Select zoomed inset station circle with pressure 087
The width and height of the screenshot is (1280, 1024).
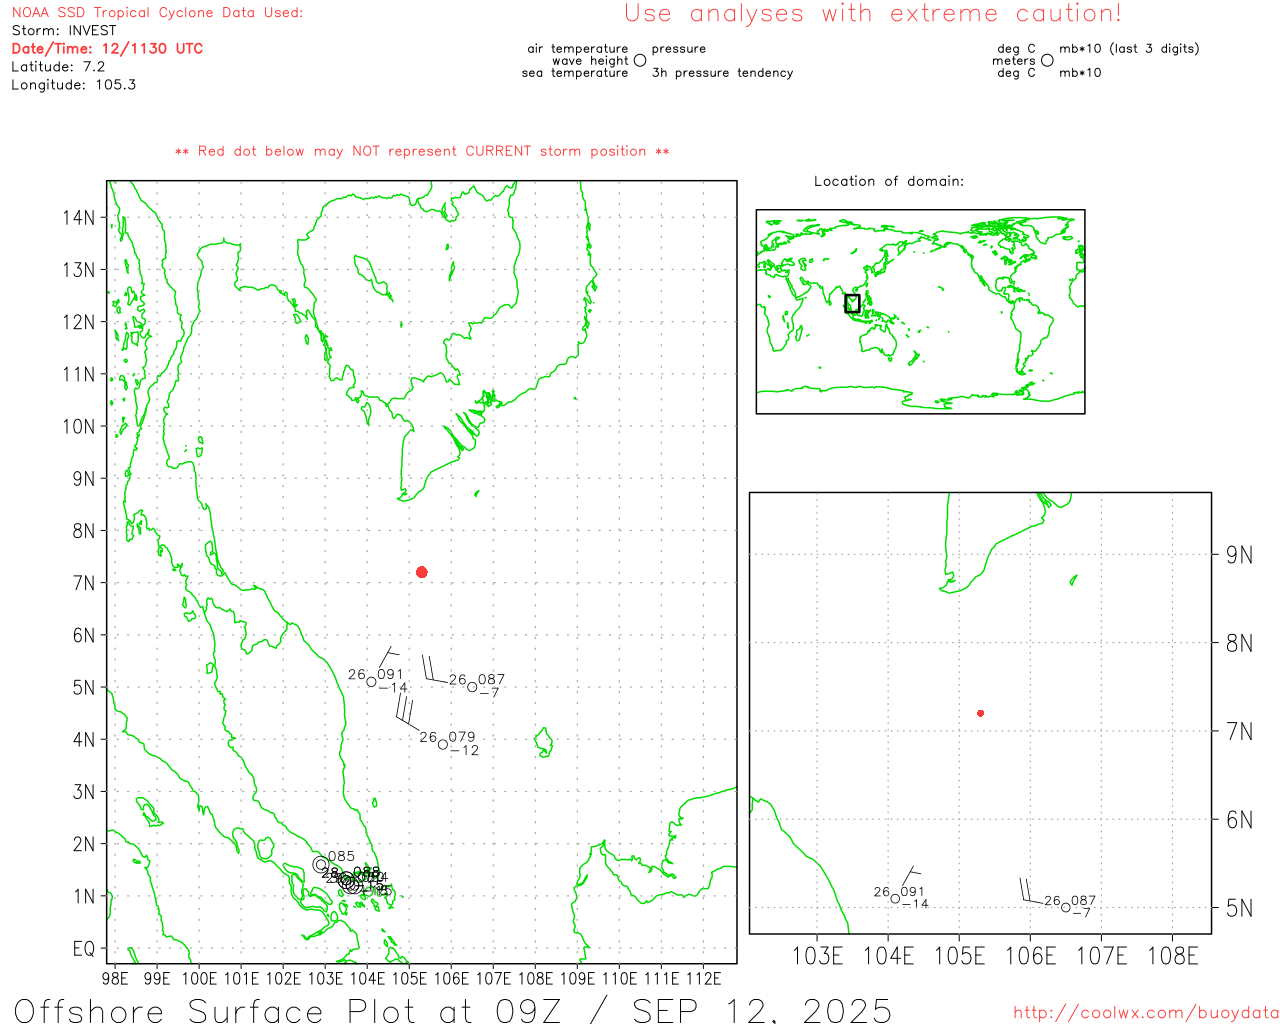tap(1066, 908)
